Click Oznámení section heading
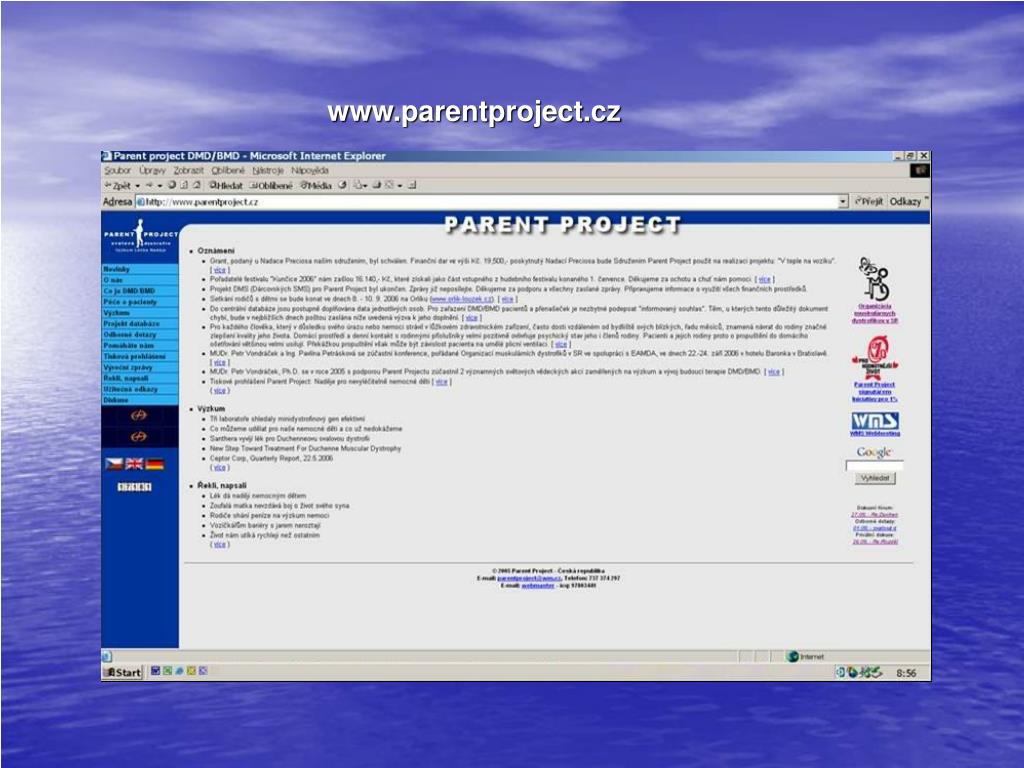Viewport: 1024px width, 768px height. 216,250
